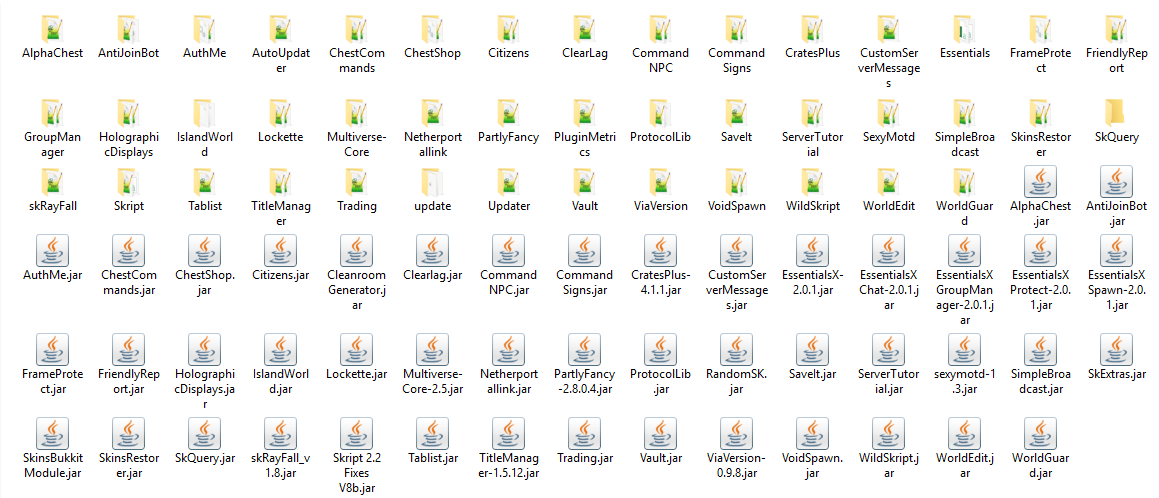Click the 'SkQuery.jar' file name

click(205, 459)
